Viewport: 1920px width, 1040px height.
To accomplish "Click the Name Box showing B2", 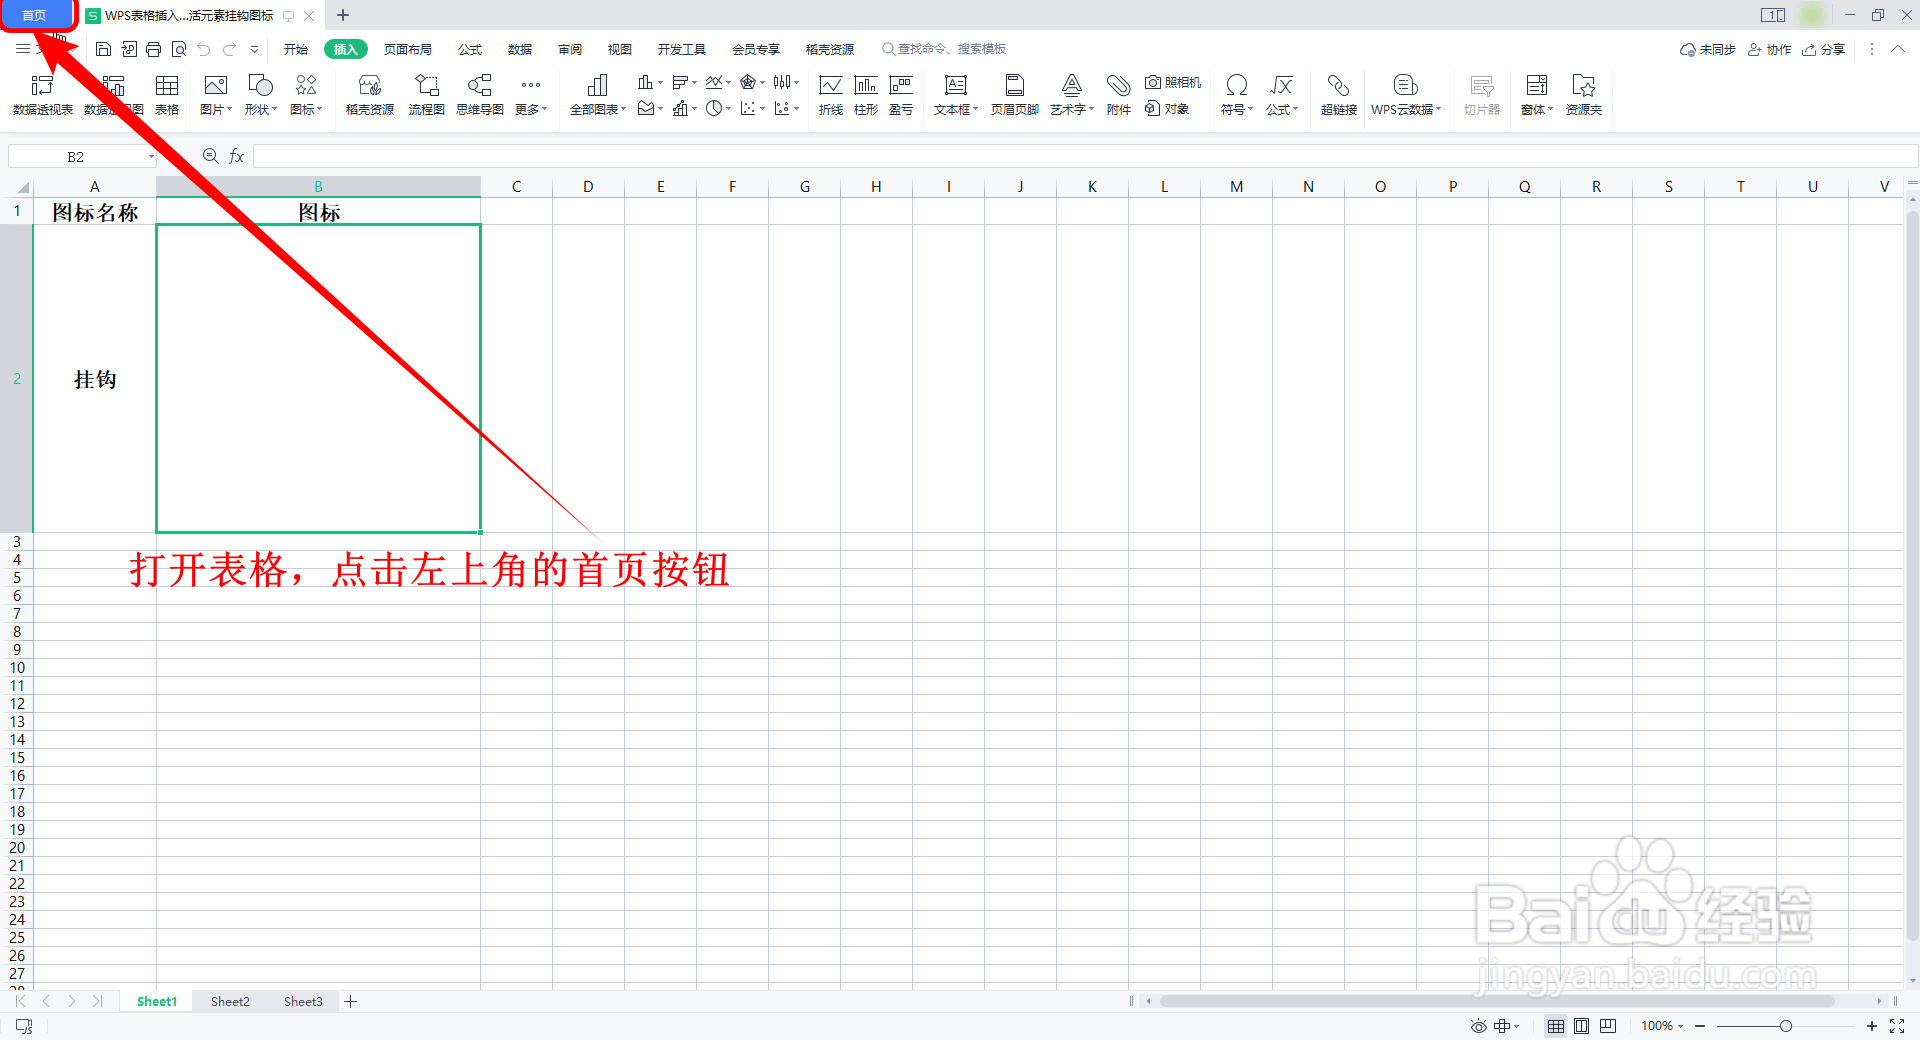I will point(75,156).
